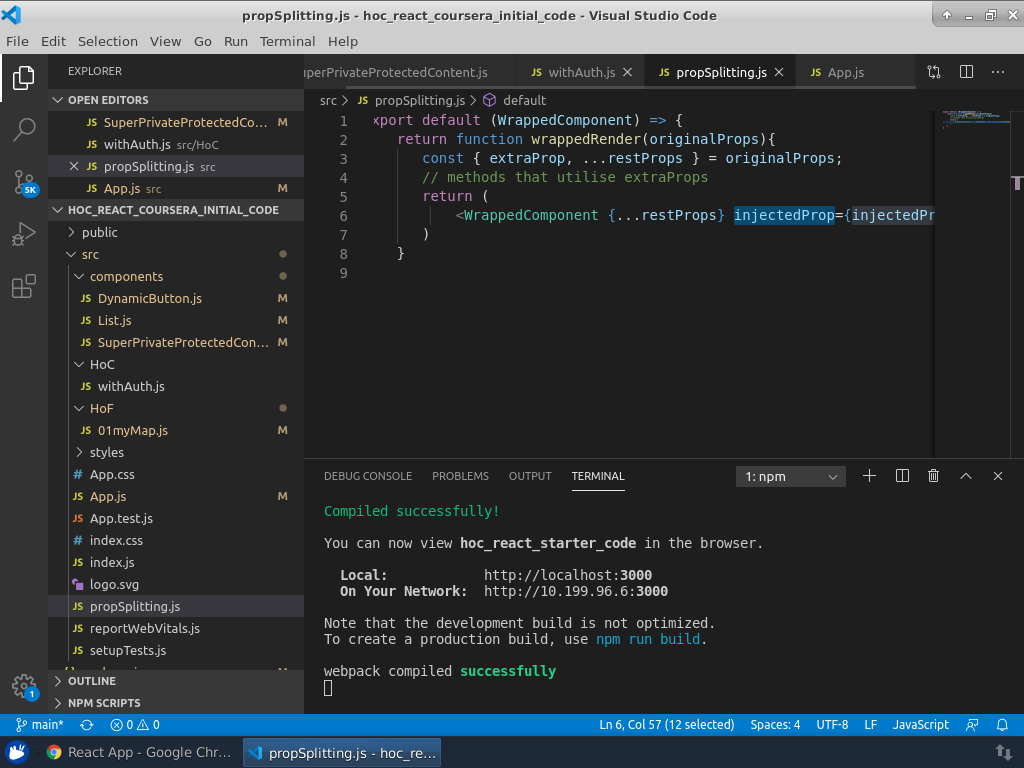Open the withAuth.js file in HoC
The width and height of the screenshot is (1024, 768).
pyautogui.click(x=131, y=386)
